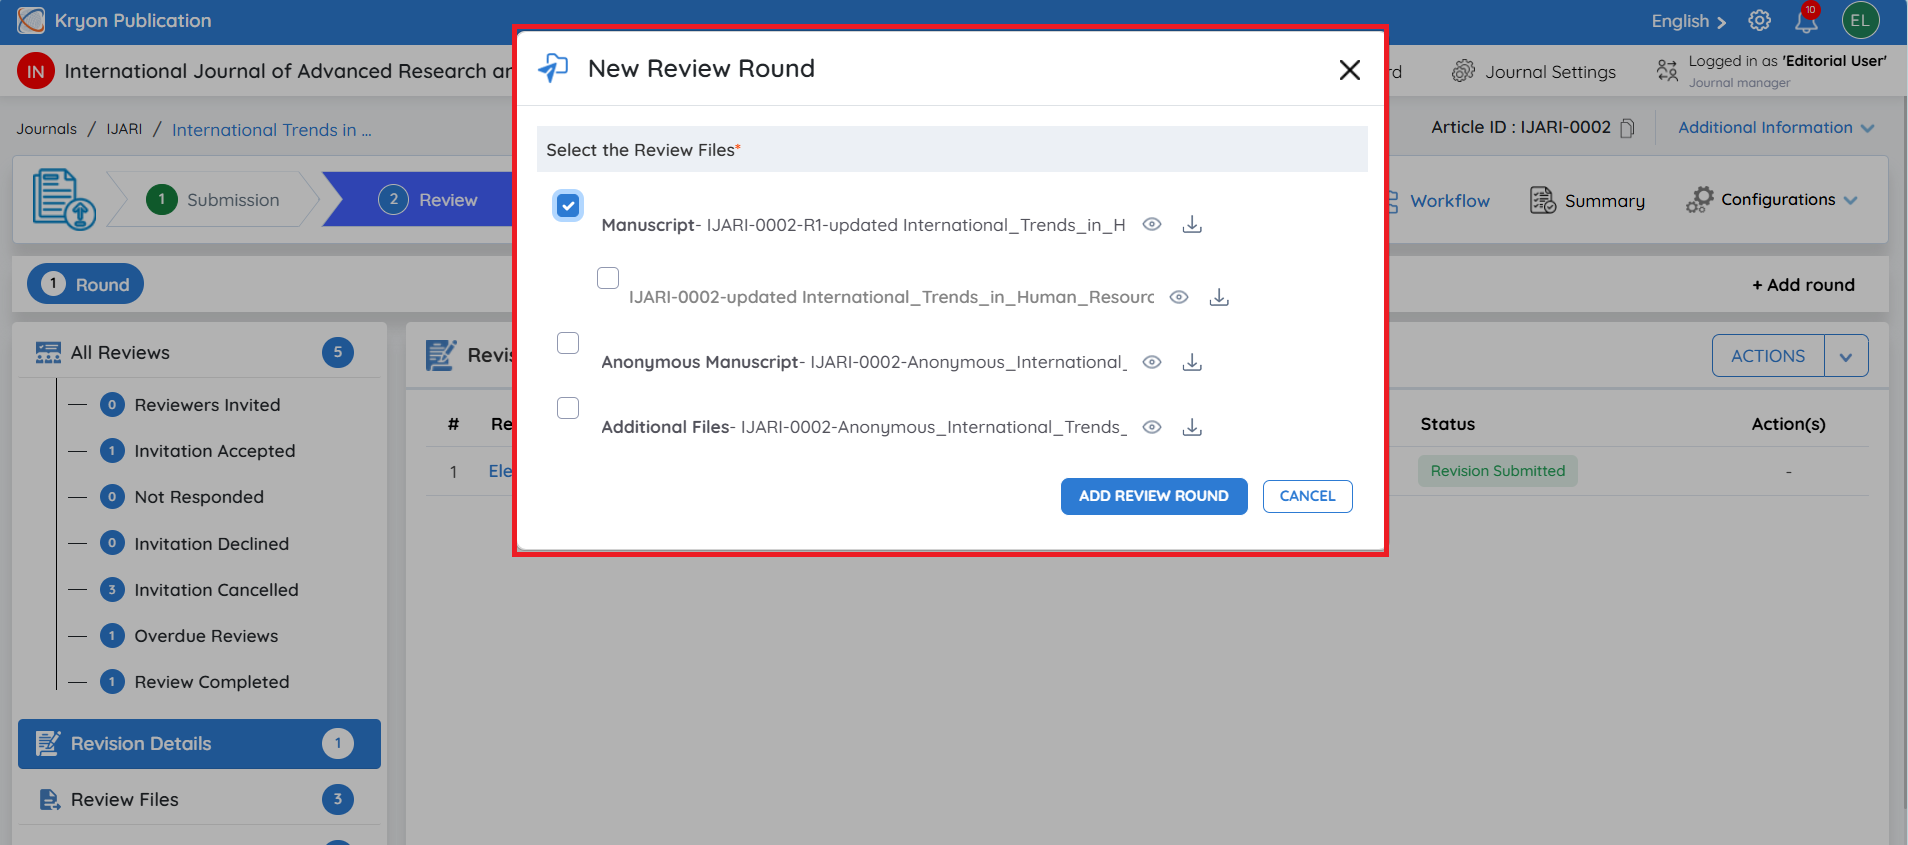View the Additional Files entry
The image size is (1908, 845).
tap(1152, 427)
